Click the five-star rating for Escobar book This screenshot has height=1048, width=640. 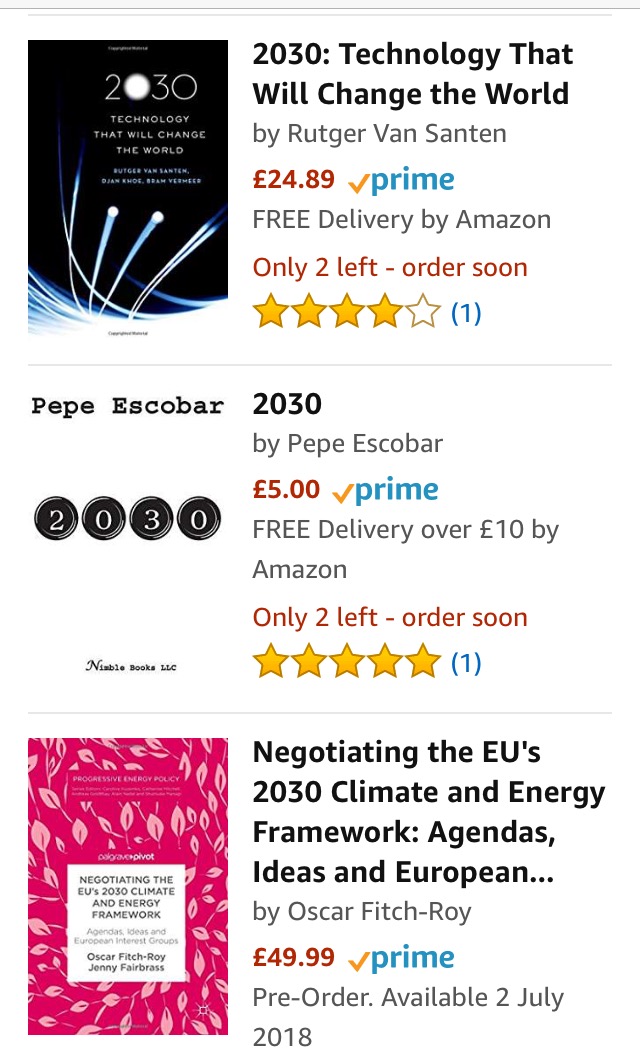[x=346, y=662]
